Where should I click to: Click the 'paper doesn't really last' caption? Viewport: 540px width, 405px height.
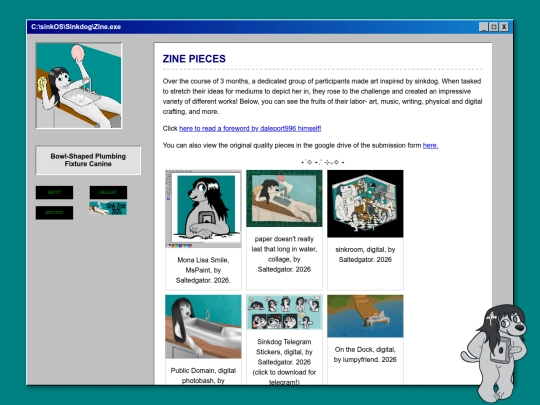point(284,254)
